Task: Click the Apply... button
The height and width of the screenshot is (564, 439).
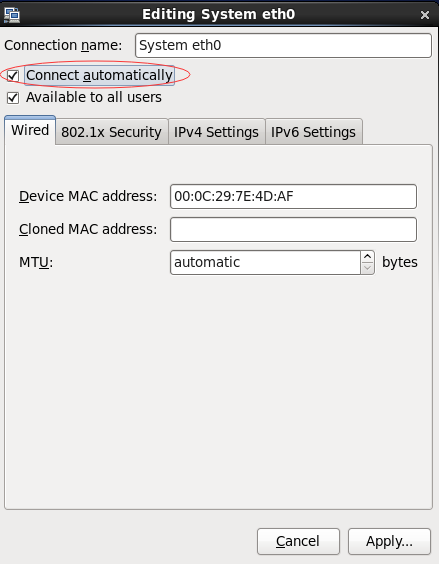Action: click(x=389, y=541)
